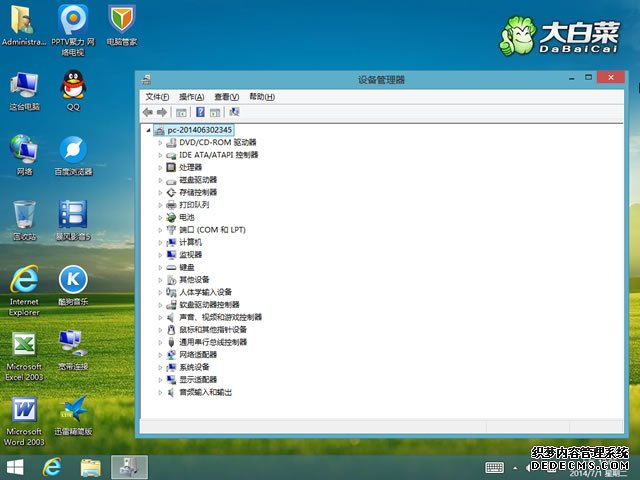This screenshot has height=480, width=640.
Task: Click the 音频输入和输出 speaker icon
Action: click(x=171, y=392)
